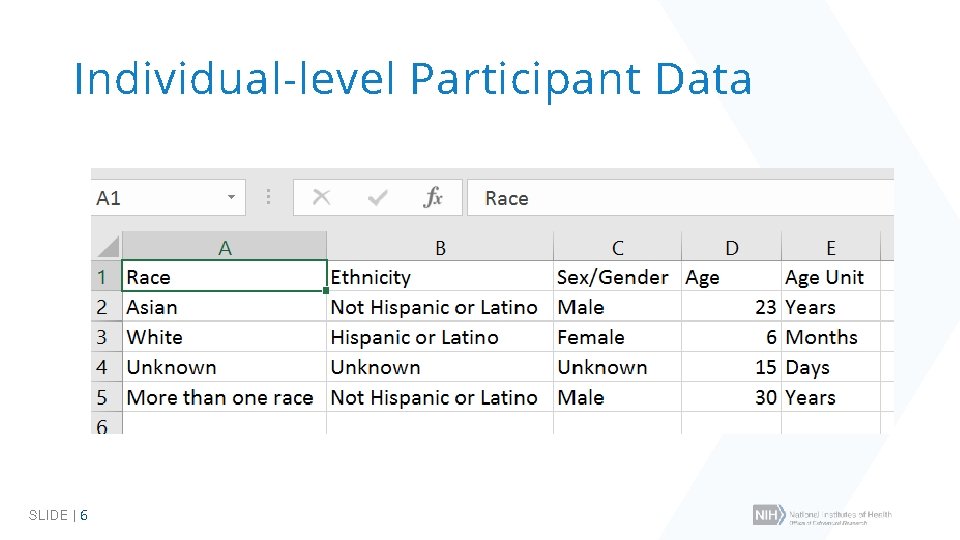This screenshot has width=960, height=540.
Task: Select column E header
Action: [x=831, y=247]
